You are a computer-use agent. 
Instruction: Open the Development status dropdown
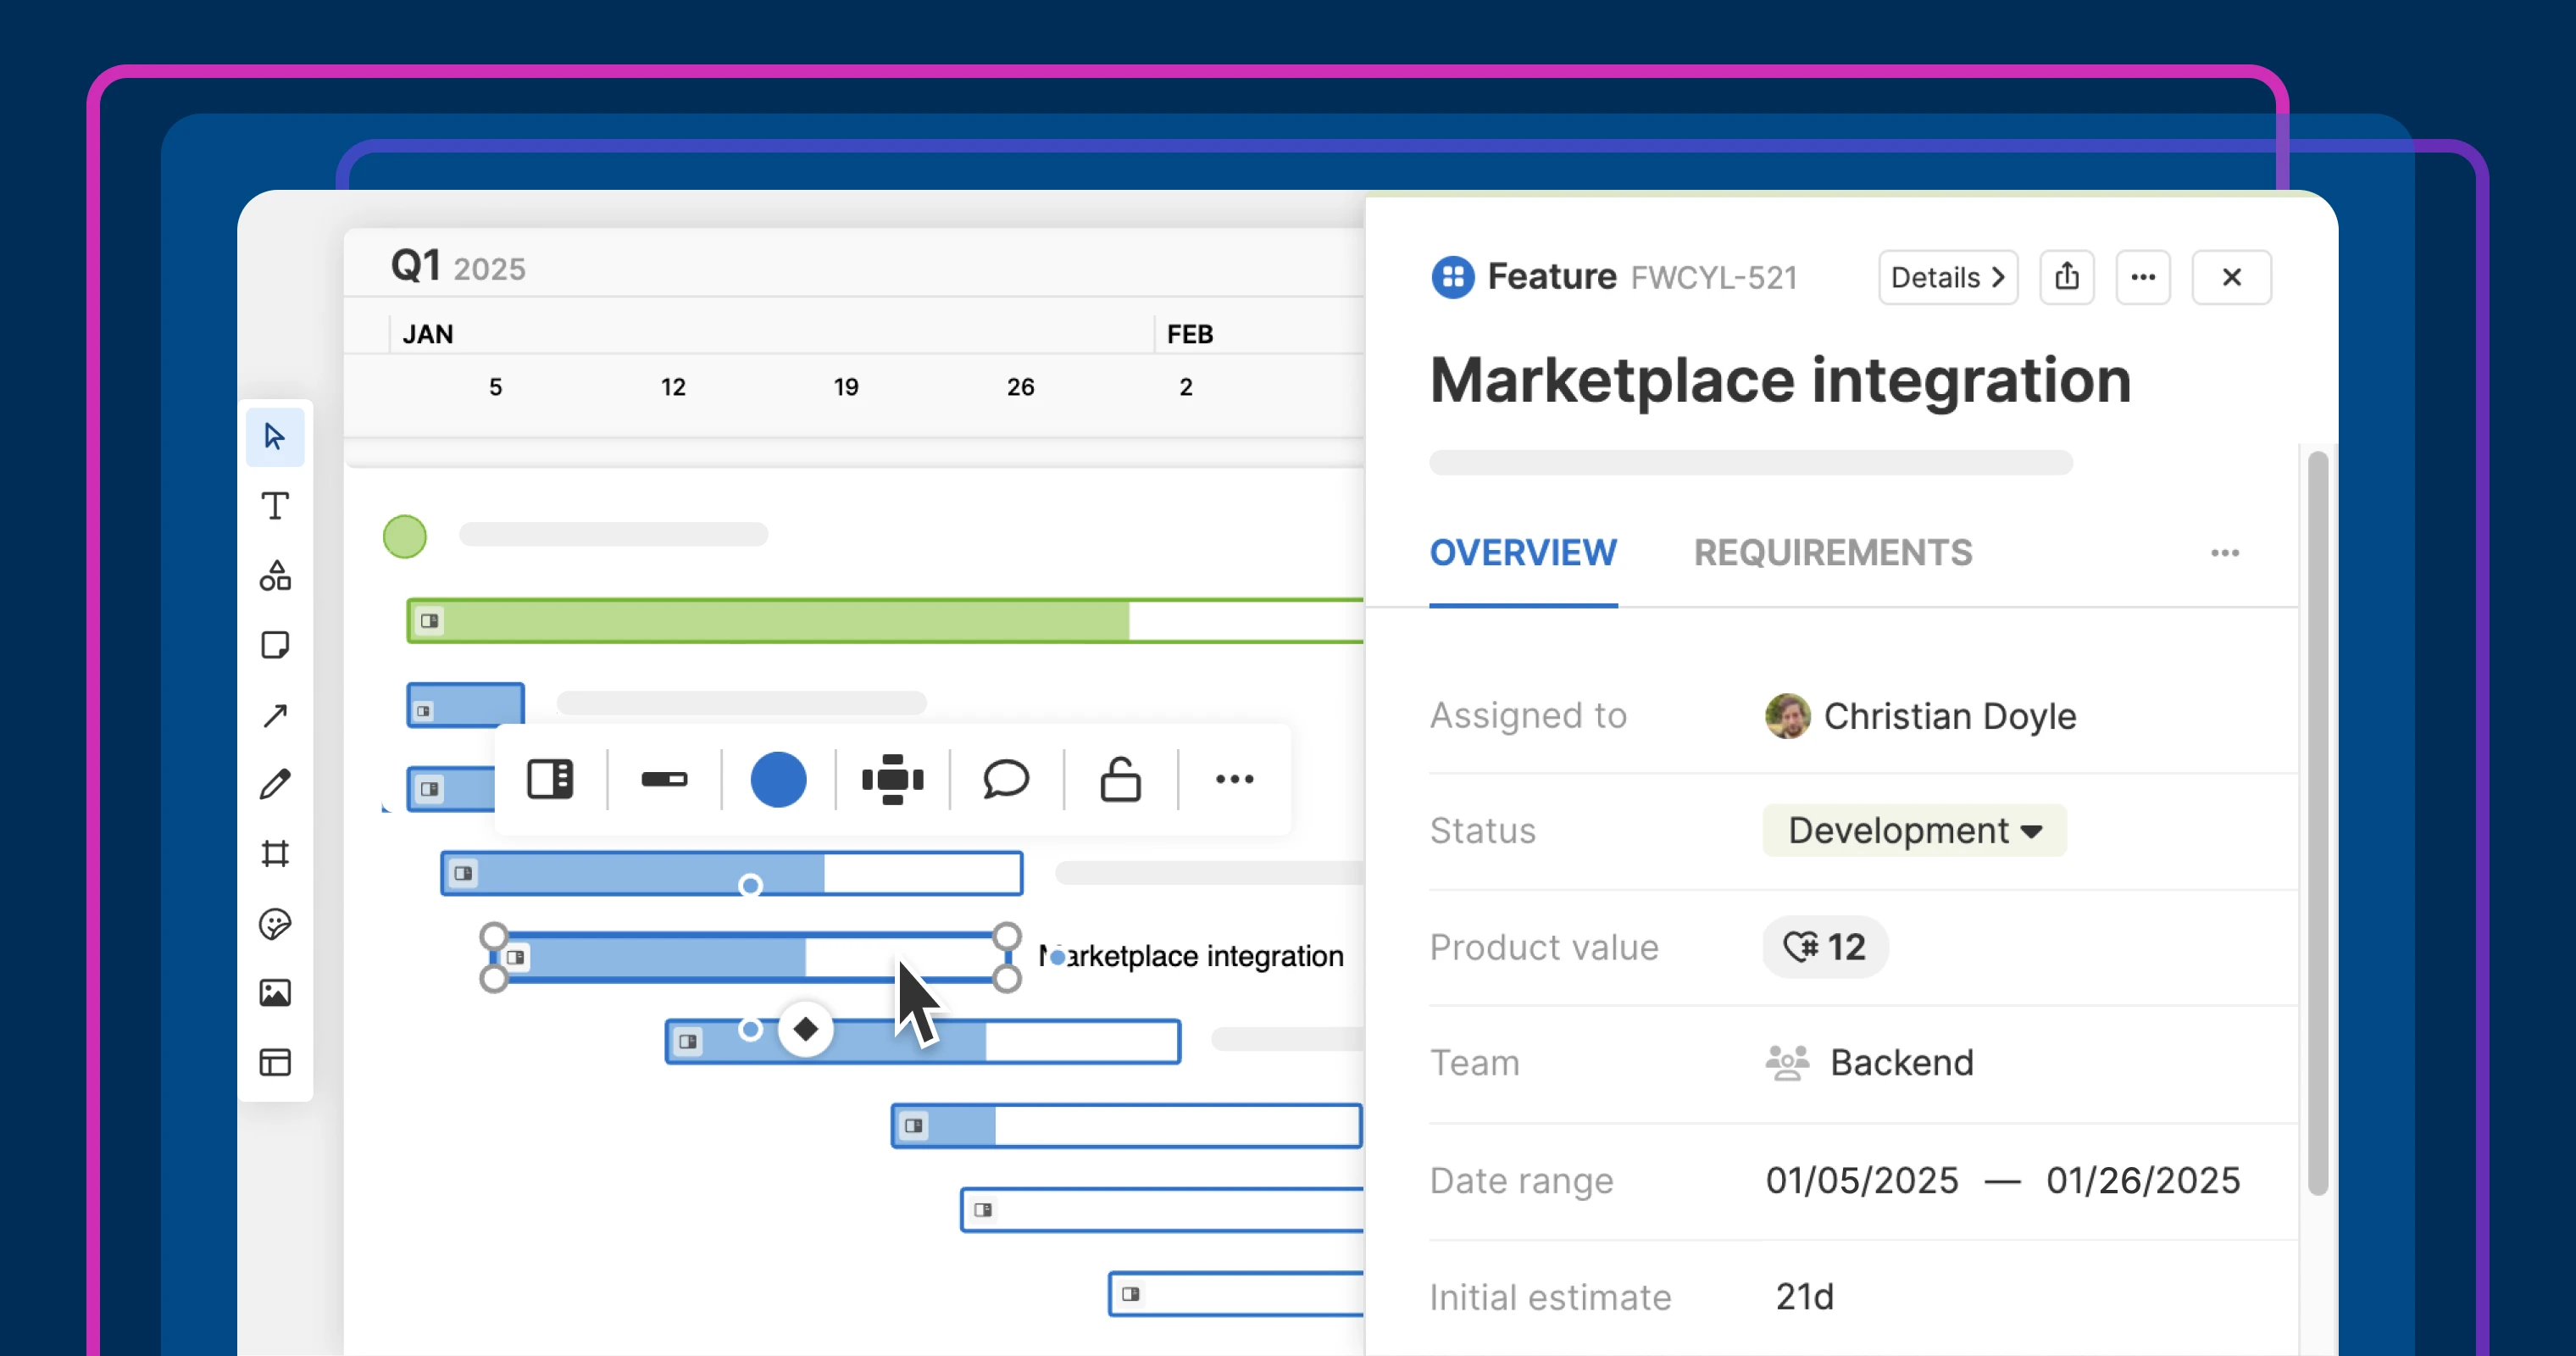tap(1913, 830)
